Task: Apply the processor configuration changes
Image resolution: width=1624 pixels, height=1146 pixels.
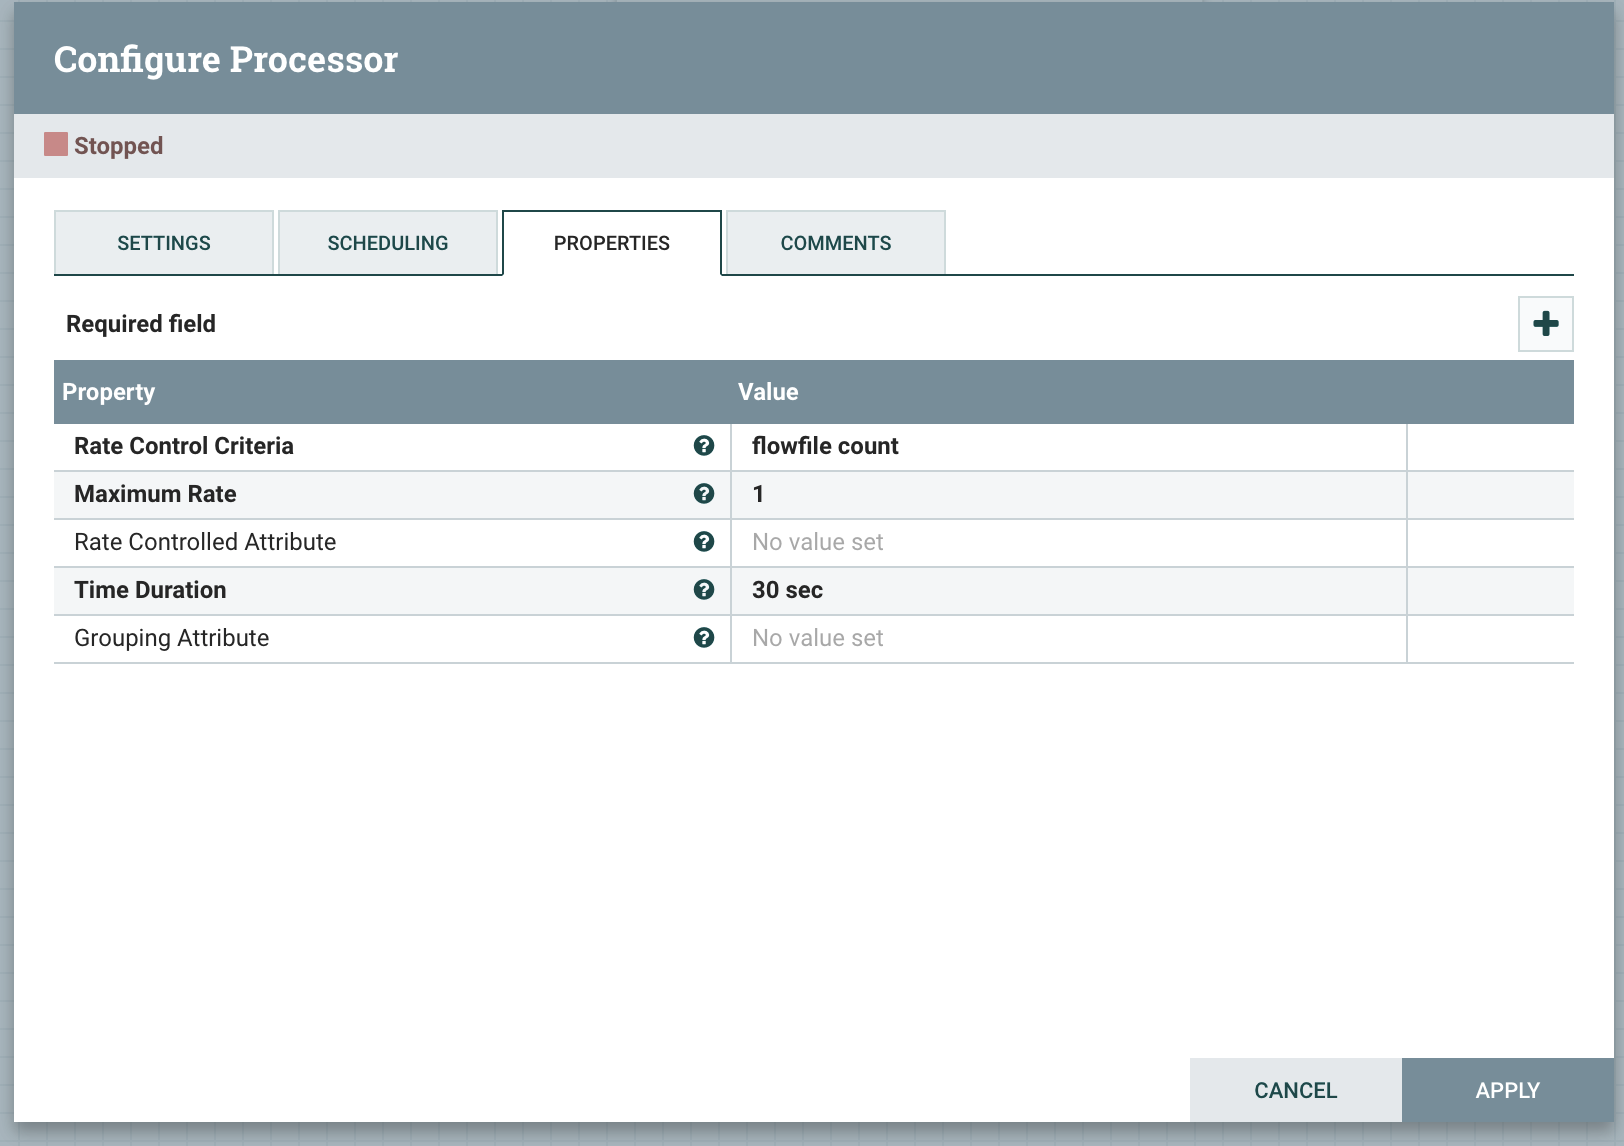Action: (x=1506, y=1090)
